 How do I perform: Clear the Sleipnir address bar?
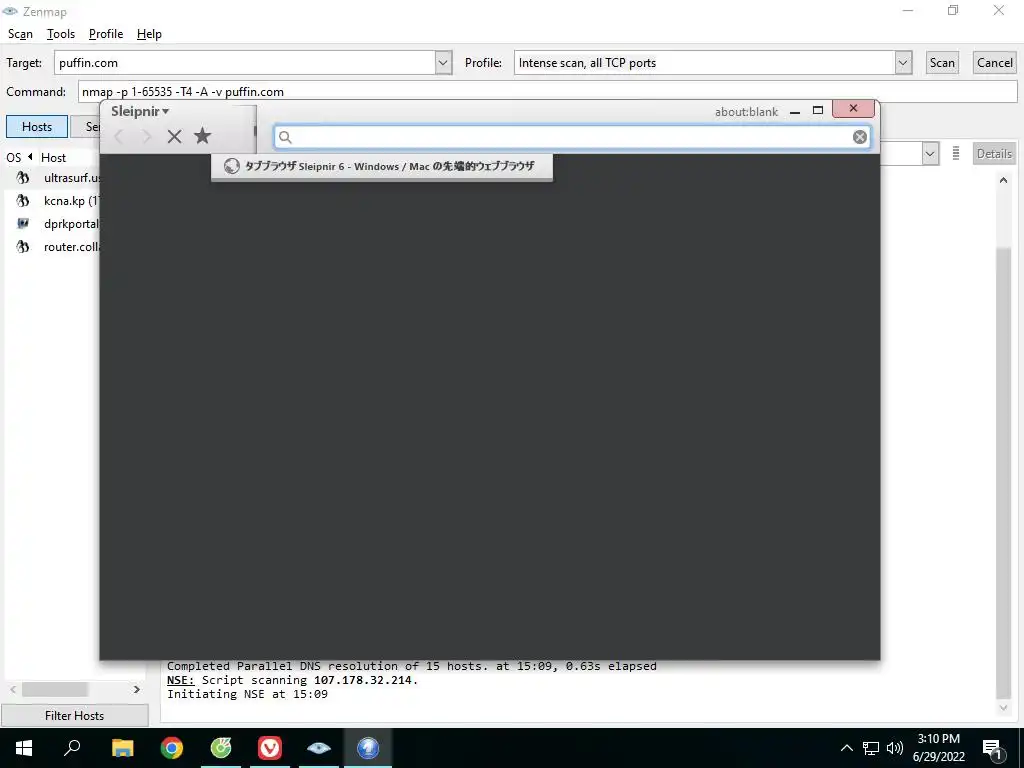coord(860,136)
